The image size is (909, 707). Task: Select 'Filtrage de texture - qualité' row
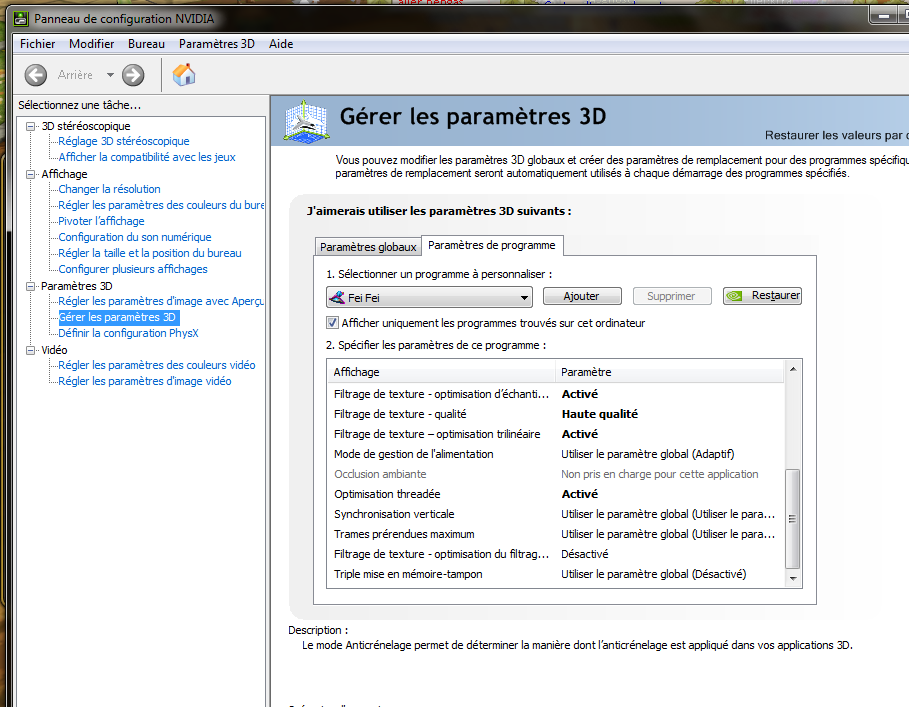pos(555,414)
